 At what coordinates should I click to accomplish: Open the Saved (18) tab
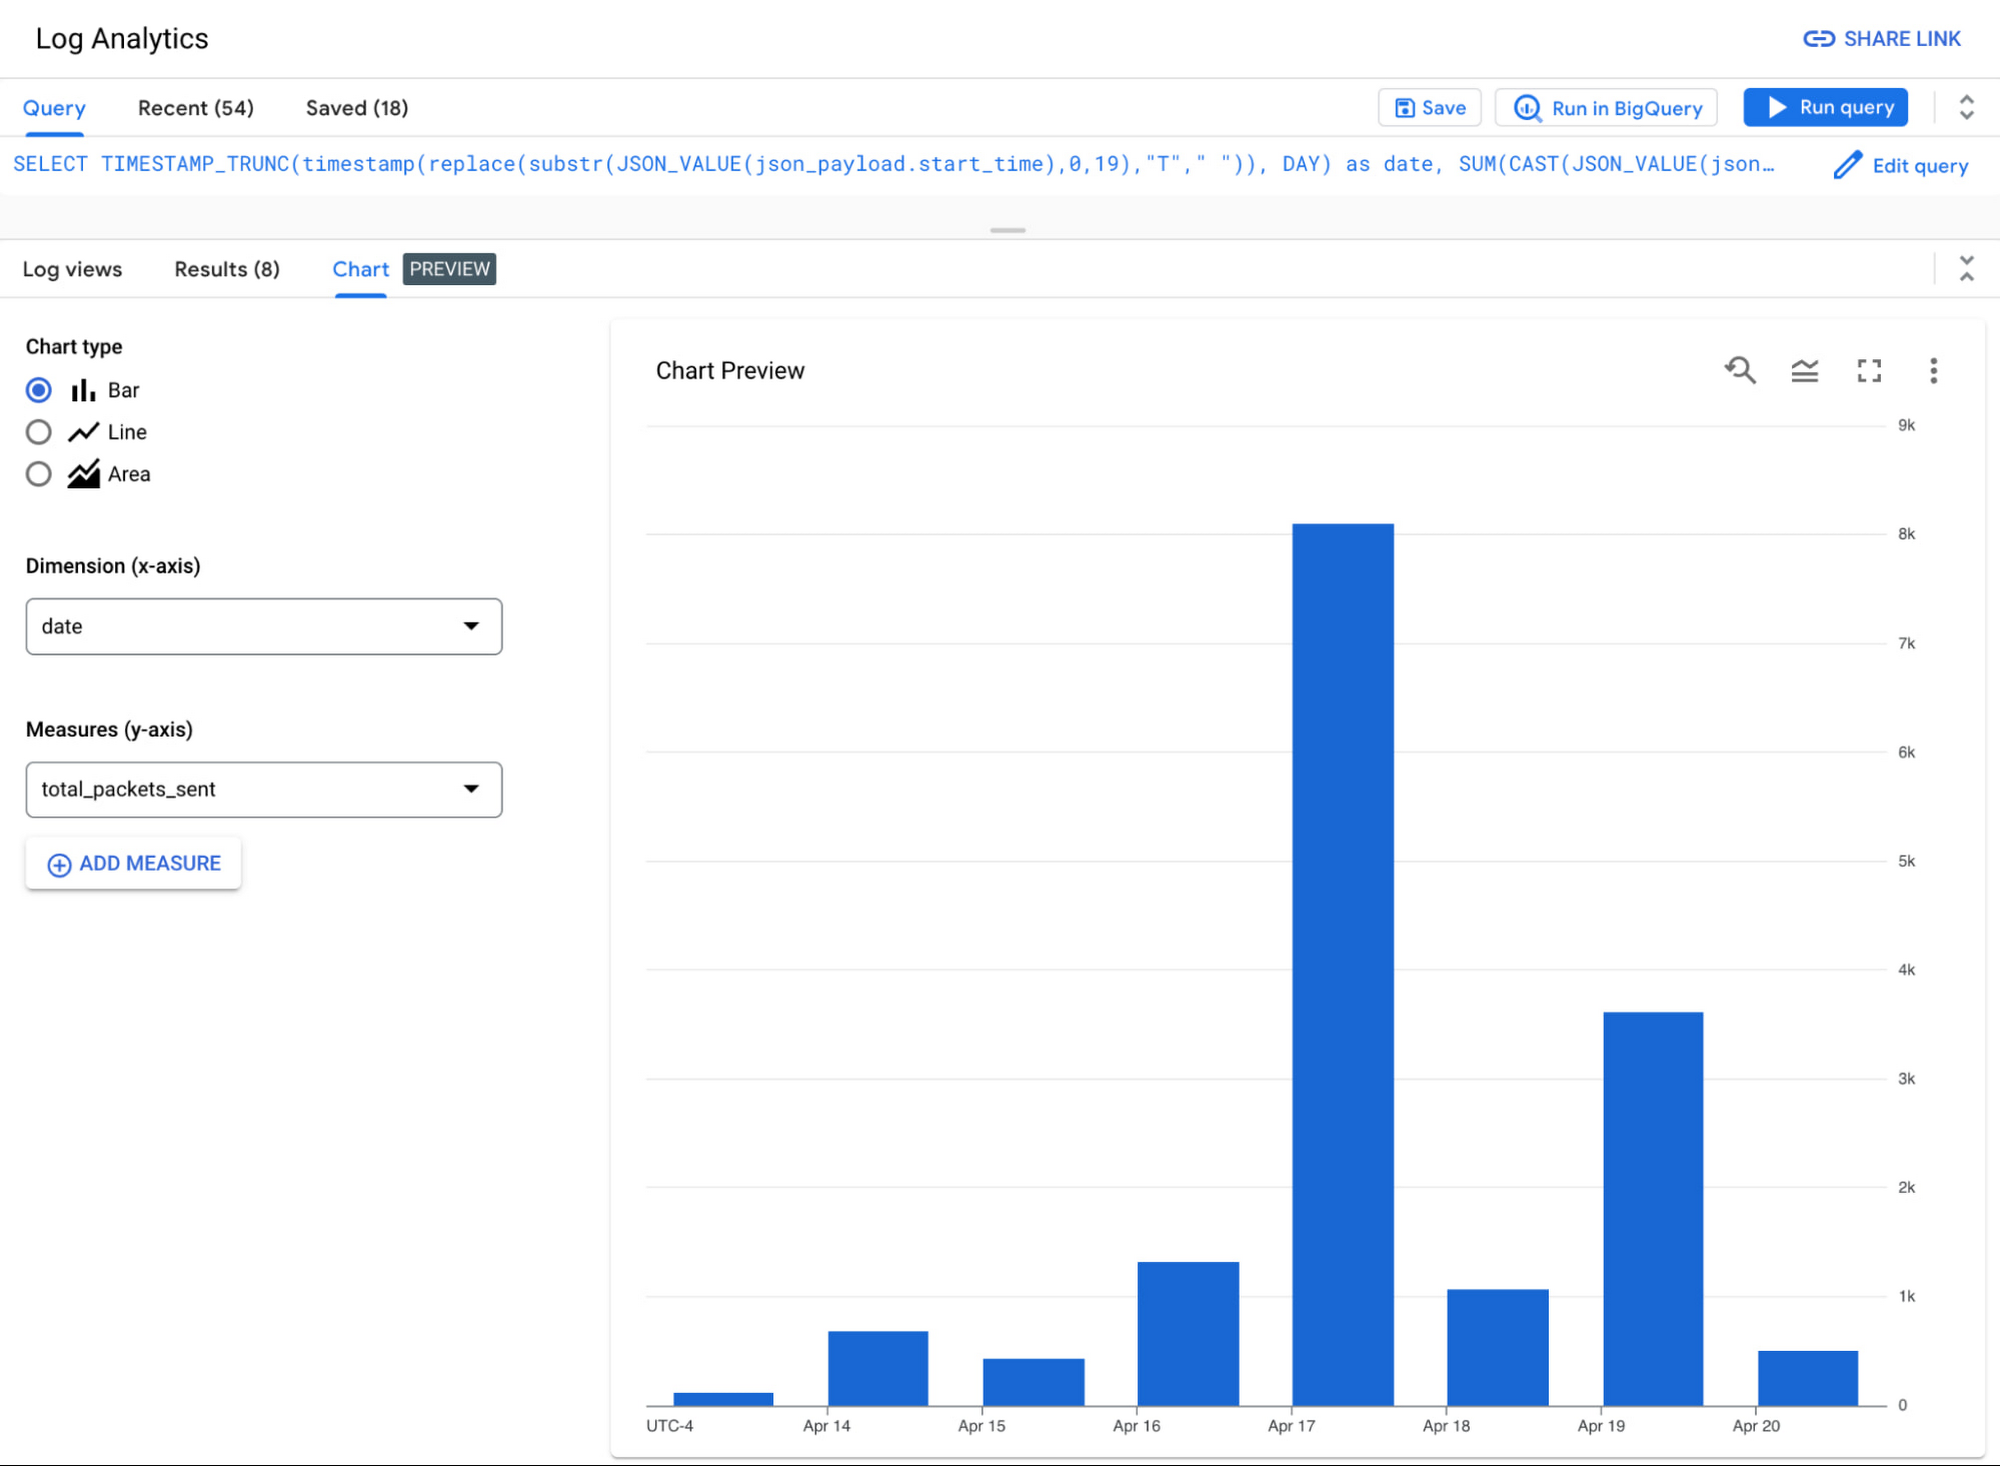[357, 108]
